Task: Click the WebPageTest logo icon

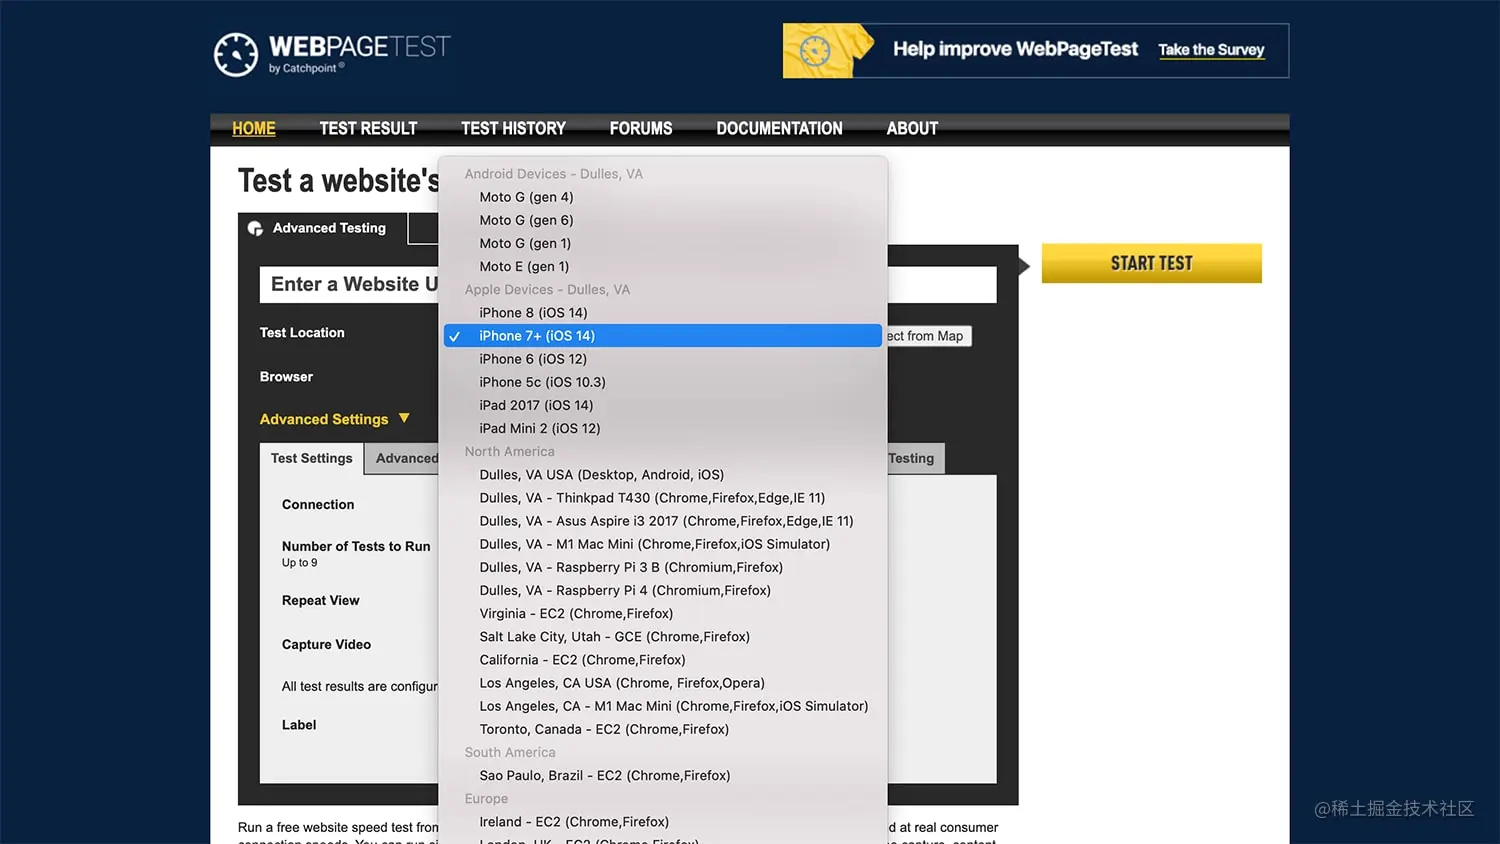Action: [x=236, y=54]
